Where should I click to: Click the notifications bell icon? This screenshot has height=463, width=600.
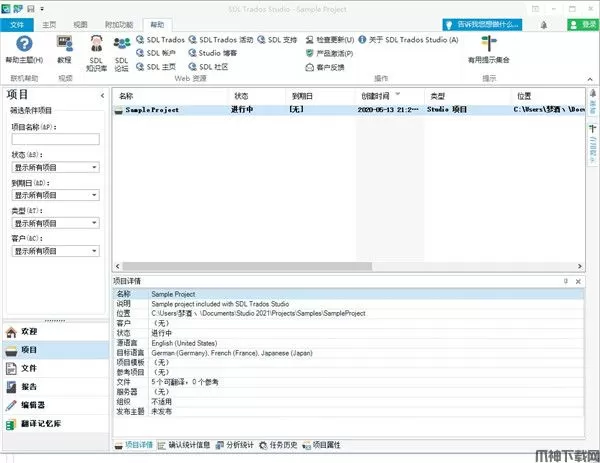click(x=544, y=25)
